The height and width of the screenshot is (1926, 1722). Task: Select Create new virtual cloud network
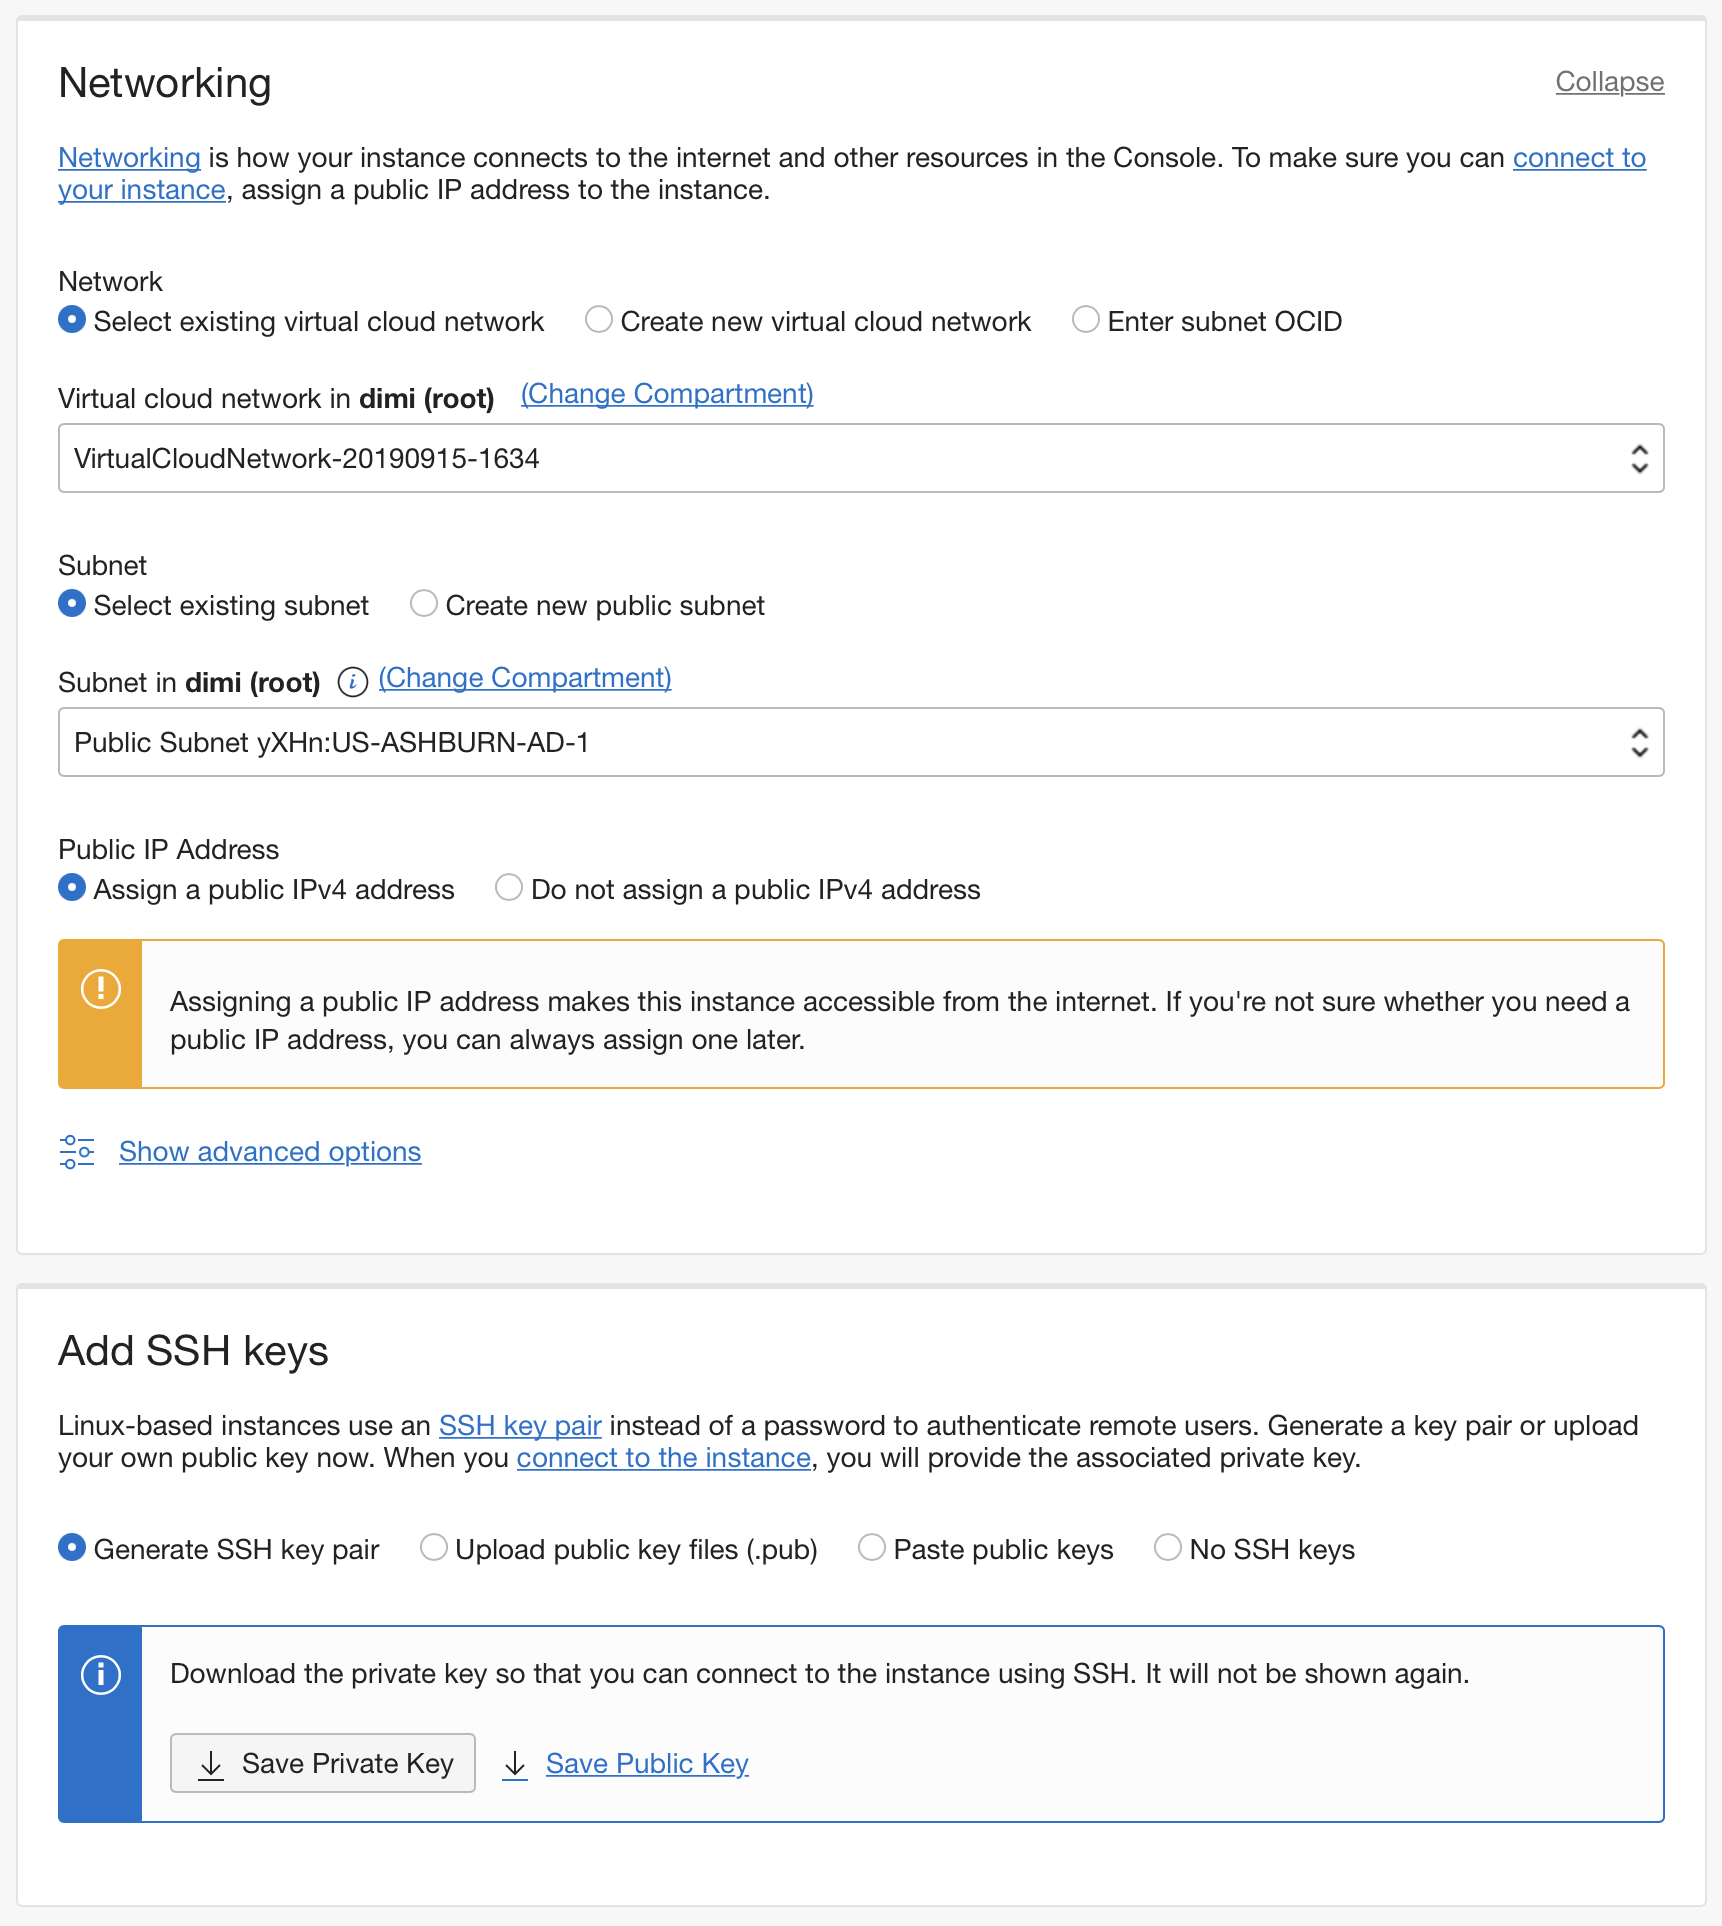pyautogui.click(x=599, y=320)
